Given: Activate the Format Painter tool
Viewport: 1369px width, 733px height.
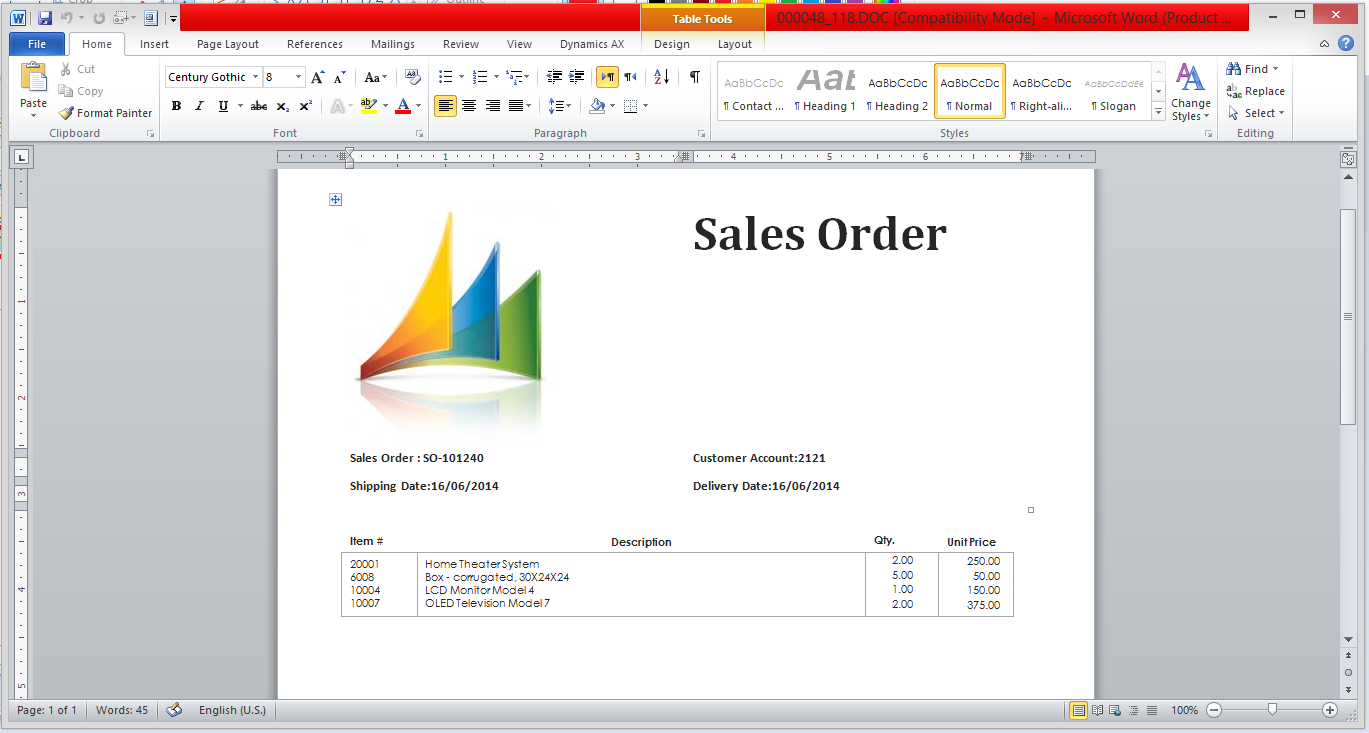Looking at the screenshot, I should [x=105, y=113].
